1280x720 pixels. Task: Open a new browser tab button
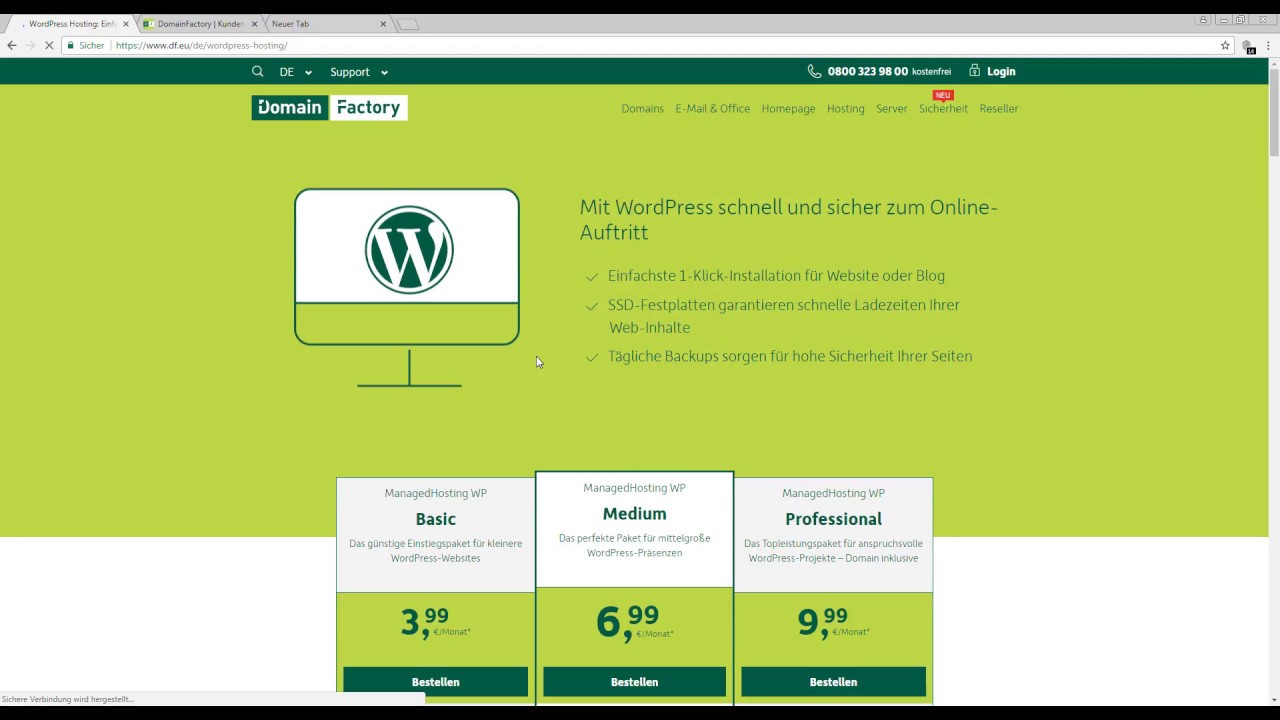[x=408, y=24]
